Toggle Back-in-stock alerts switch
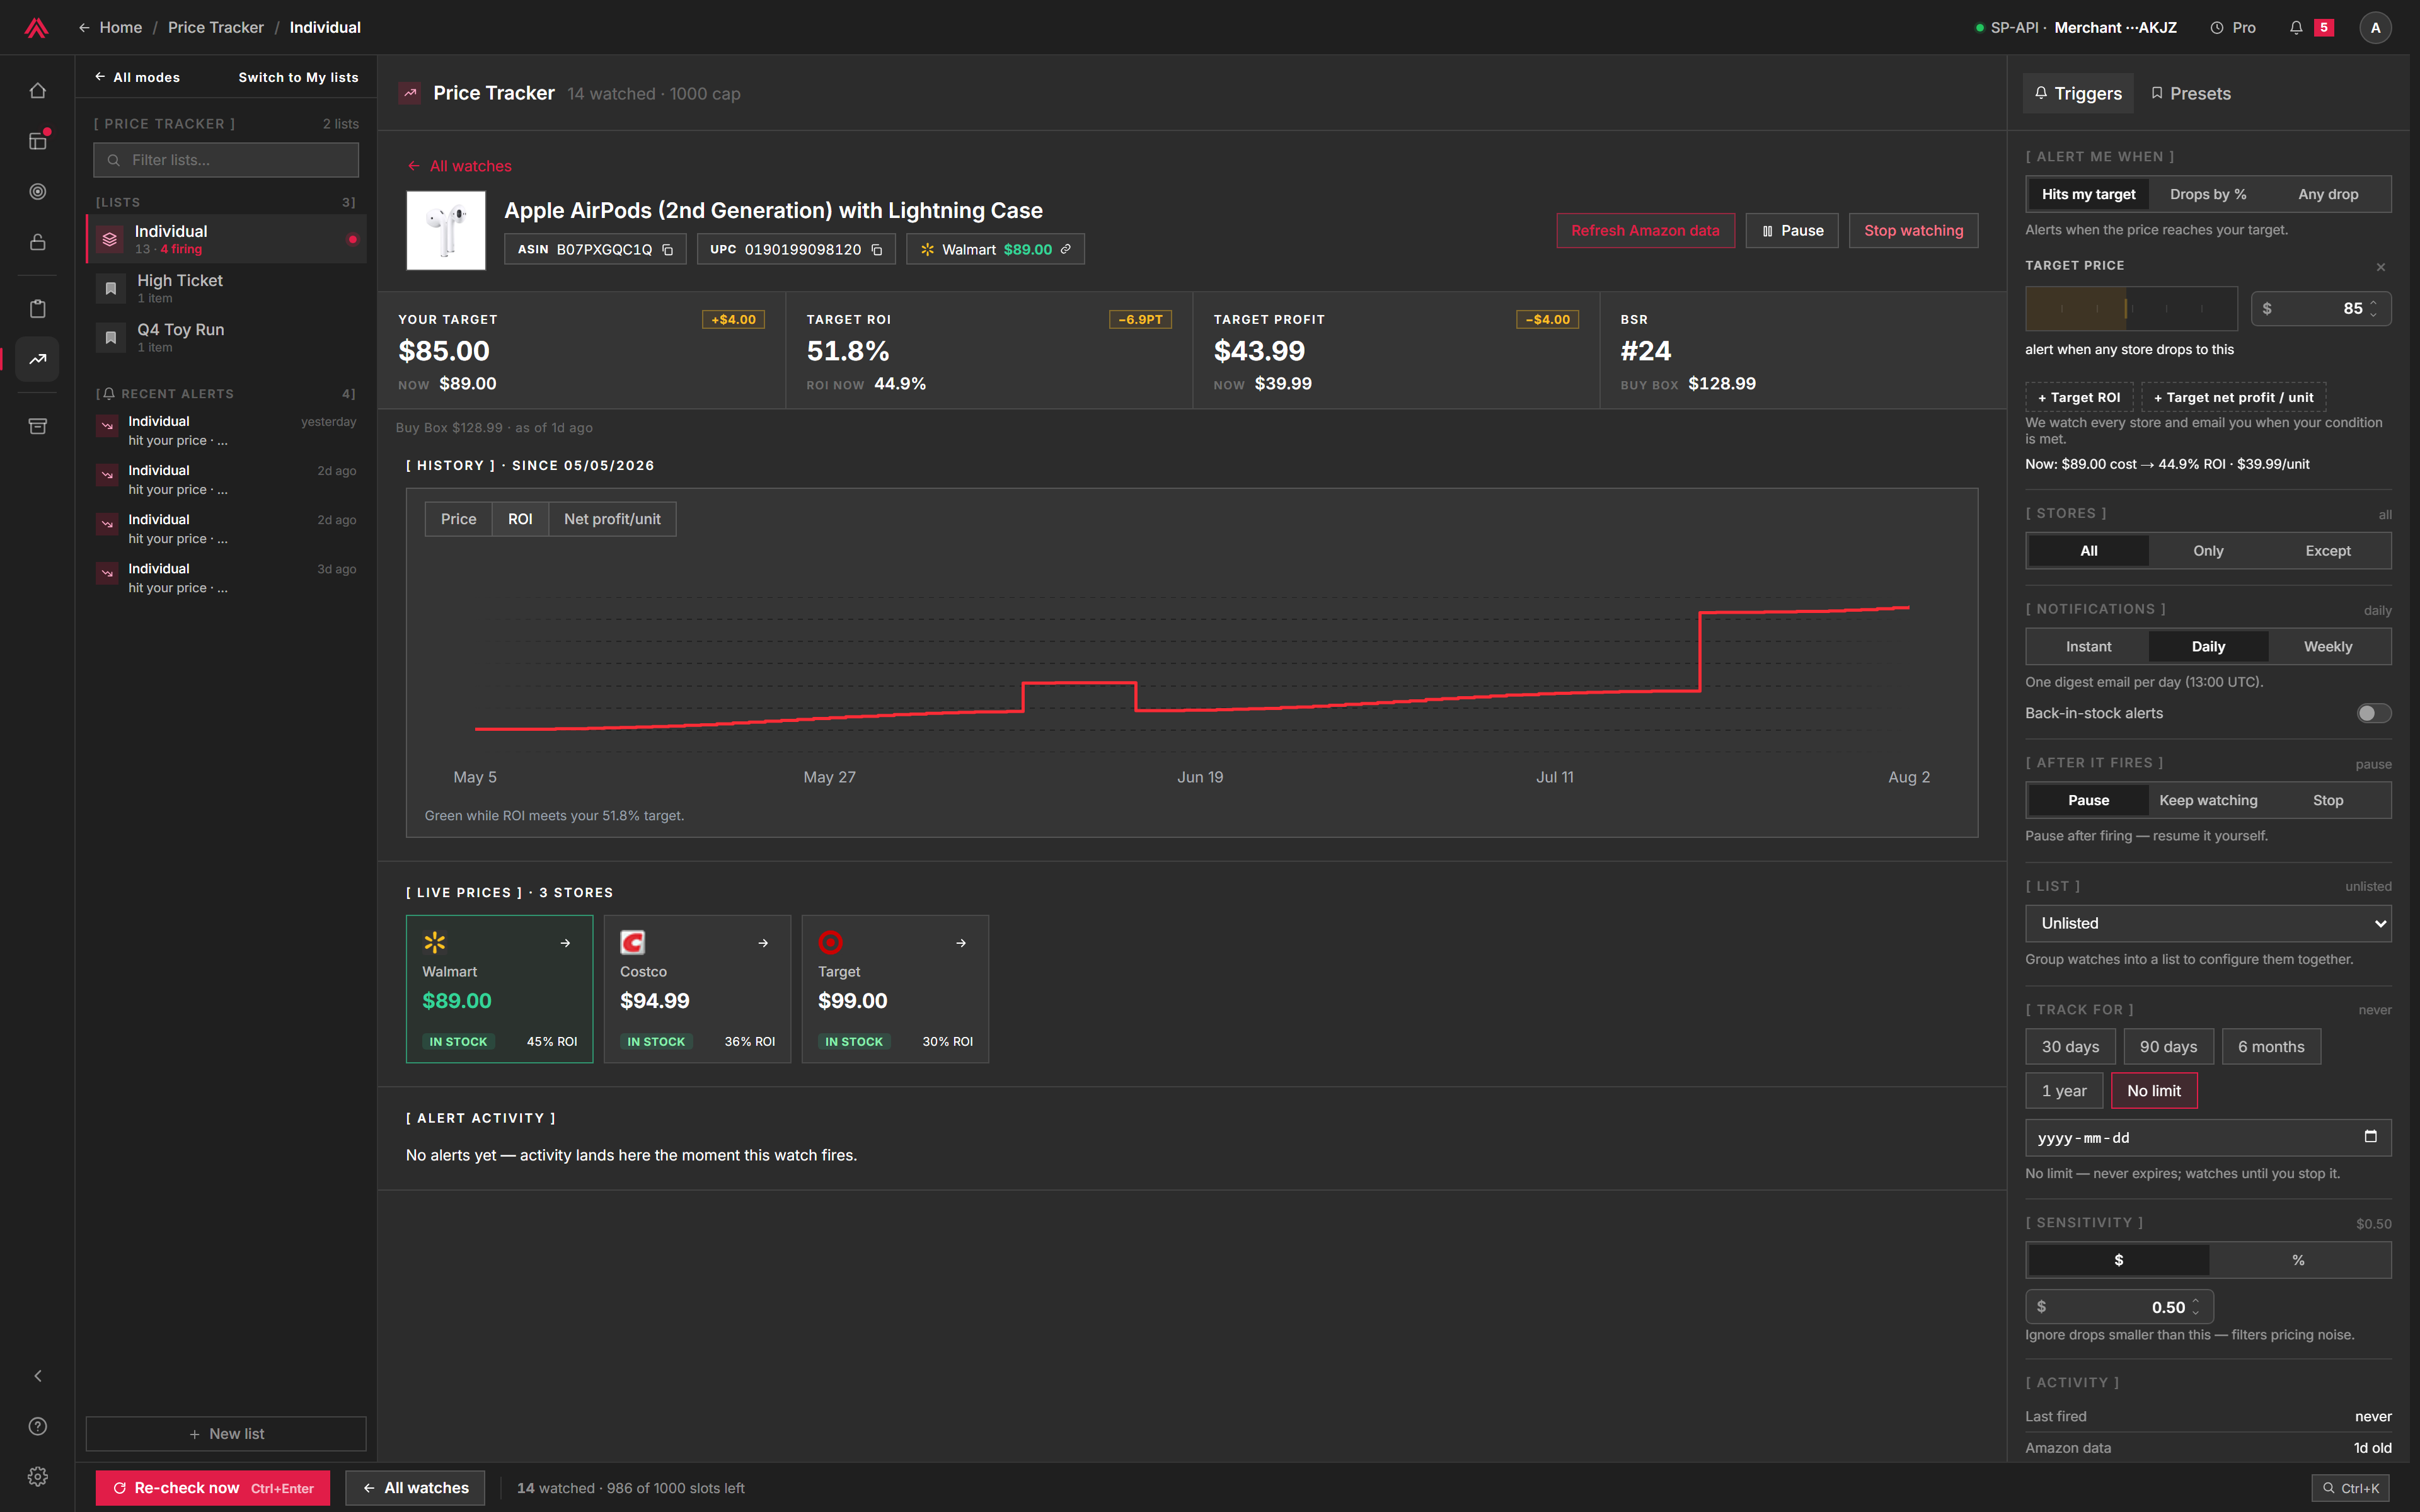This screenshot has width=2420, height=1512. (2373, 713)
